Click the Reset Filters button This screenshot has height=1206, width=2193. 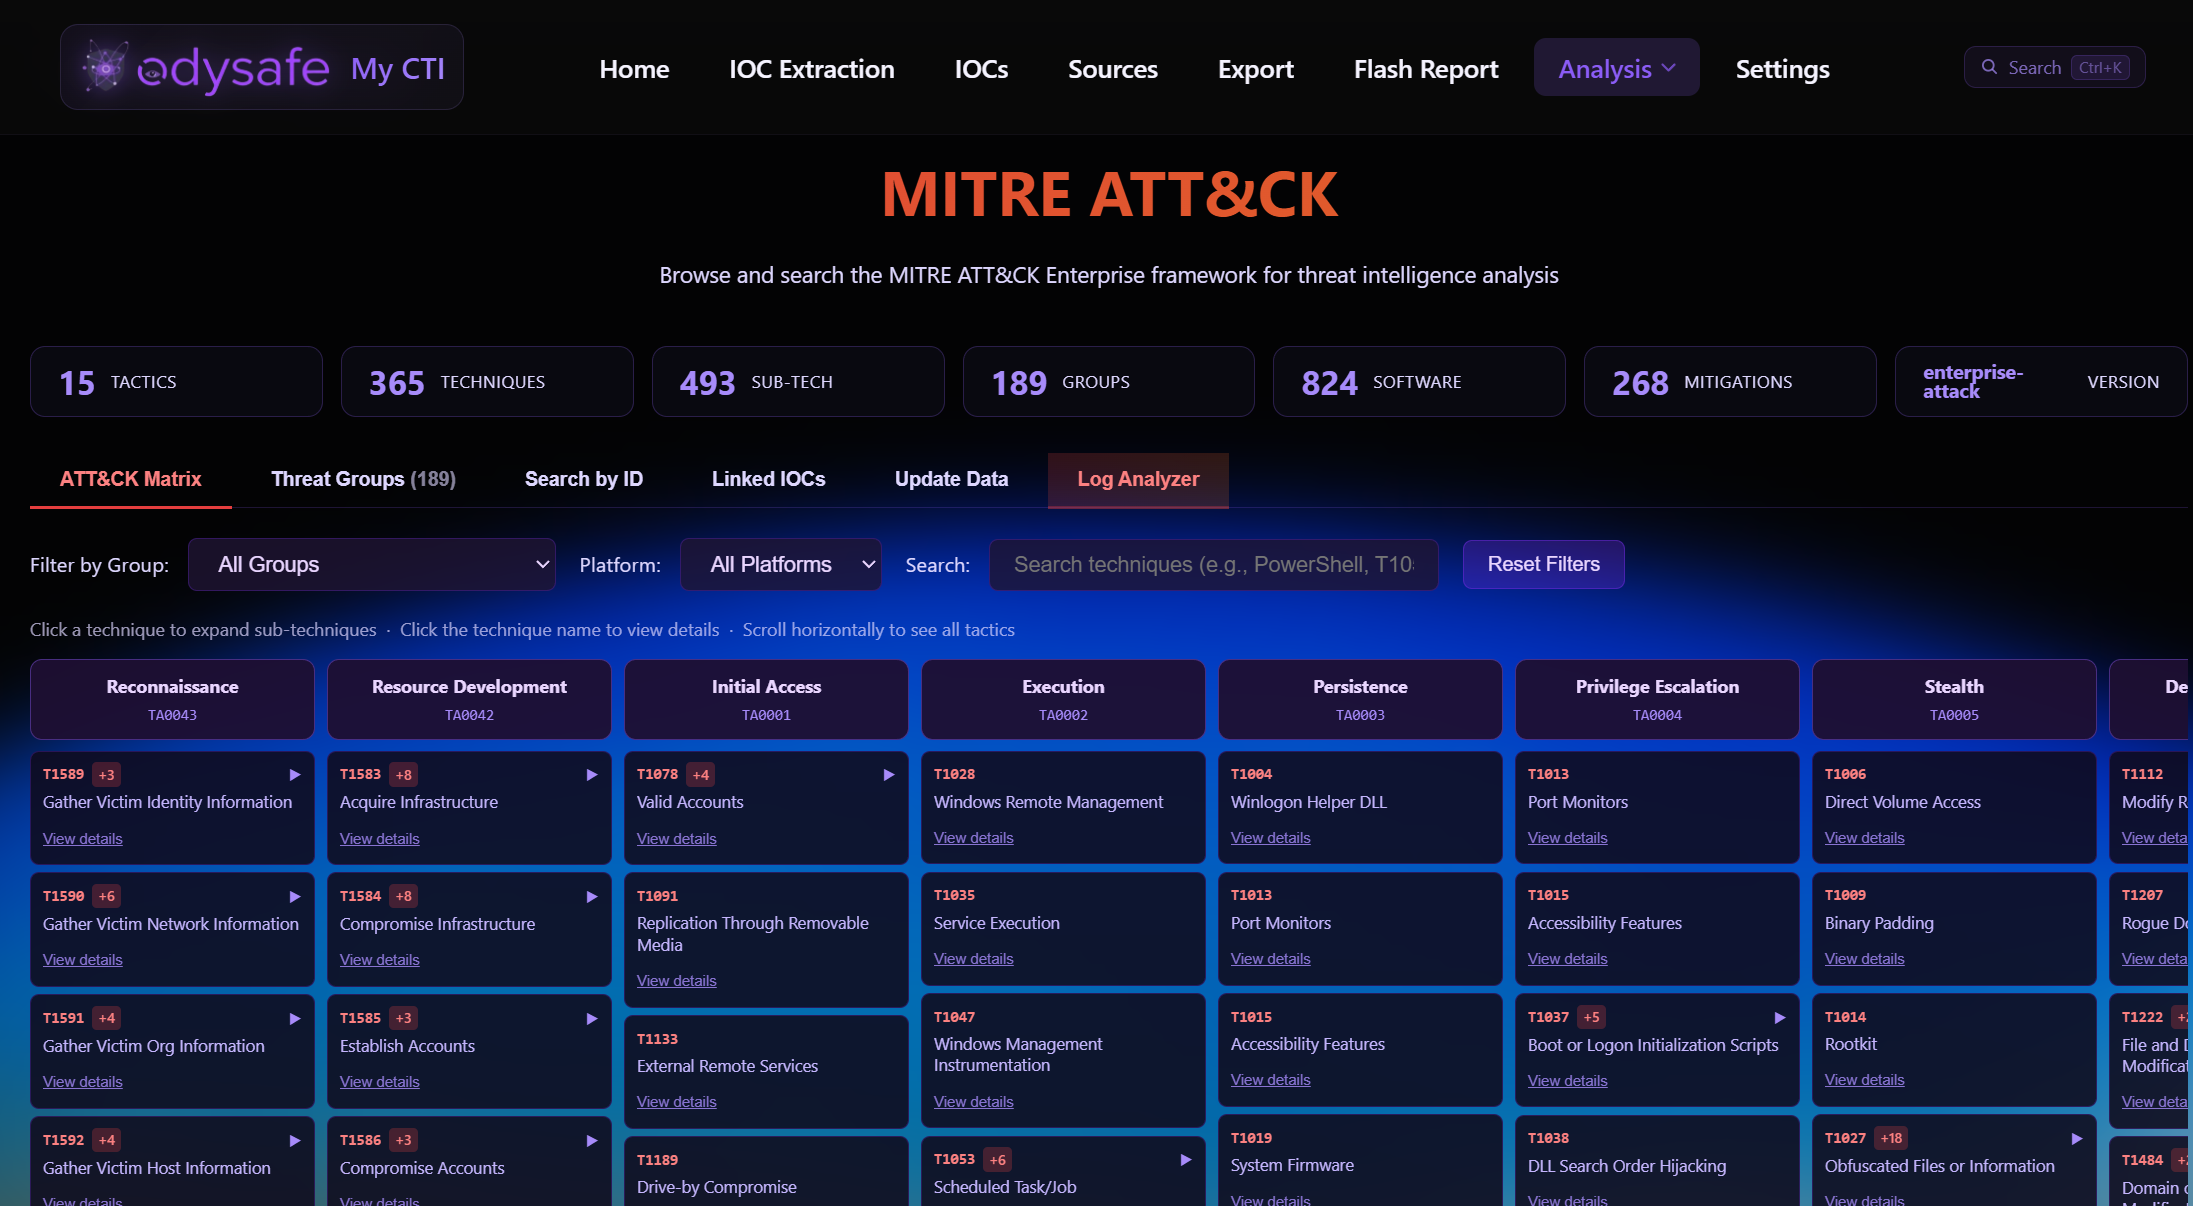pos(1543,564)
